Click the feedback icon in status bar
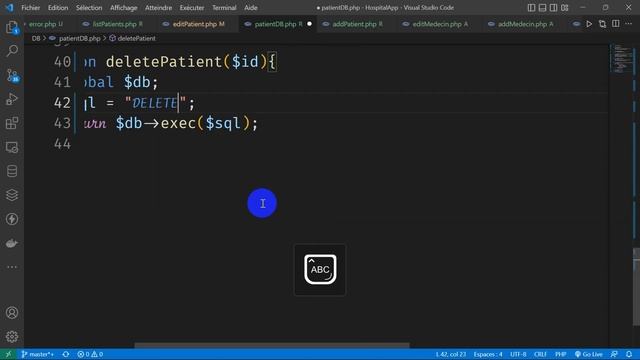The width and height of the screenshot is (640, 360). point(614,354)
